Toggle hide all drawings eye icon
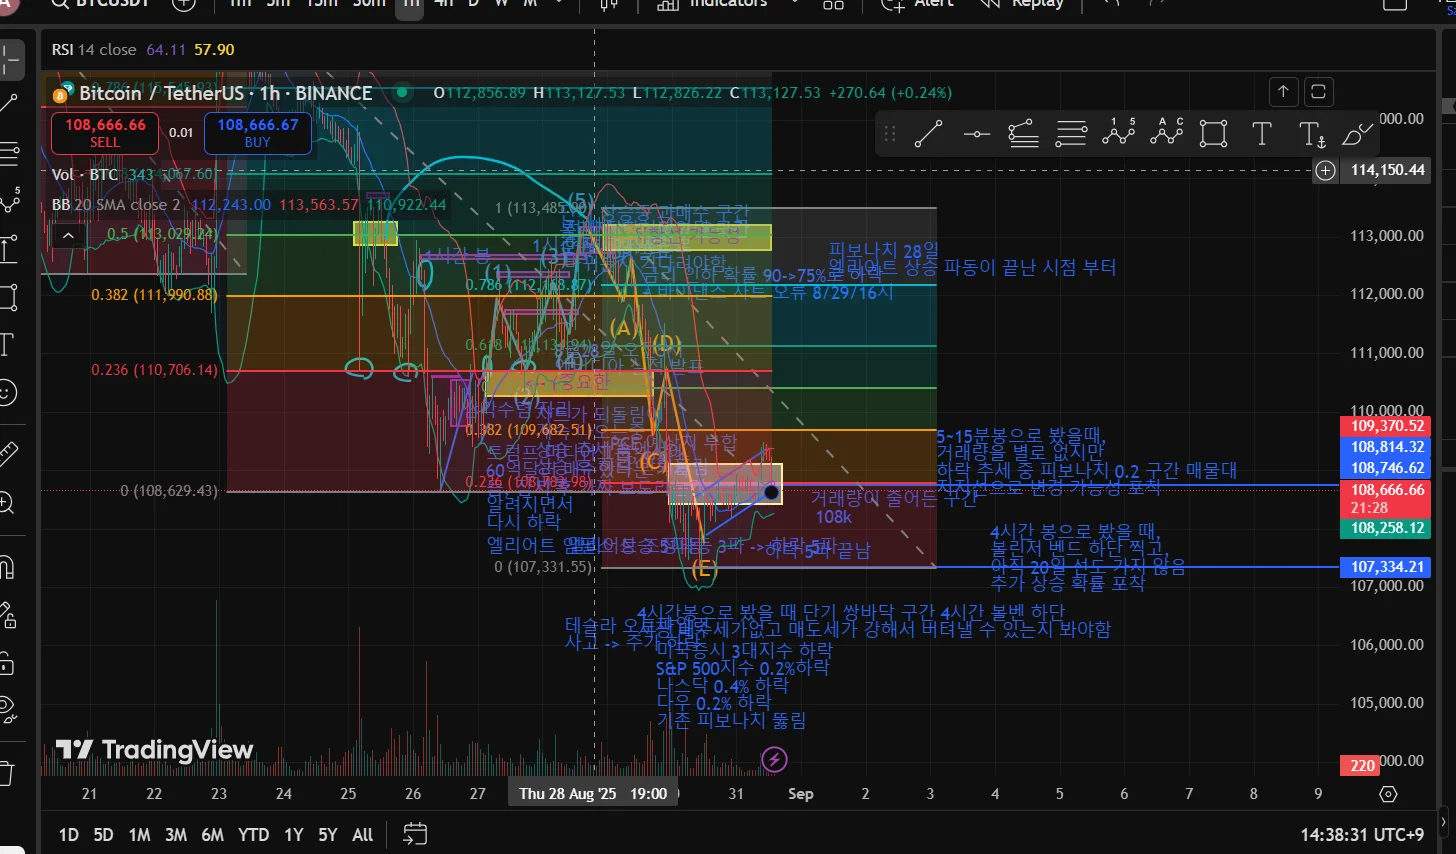1456x854 pixels. coord(7,710)
